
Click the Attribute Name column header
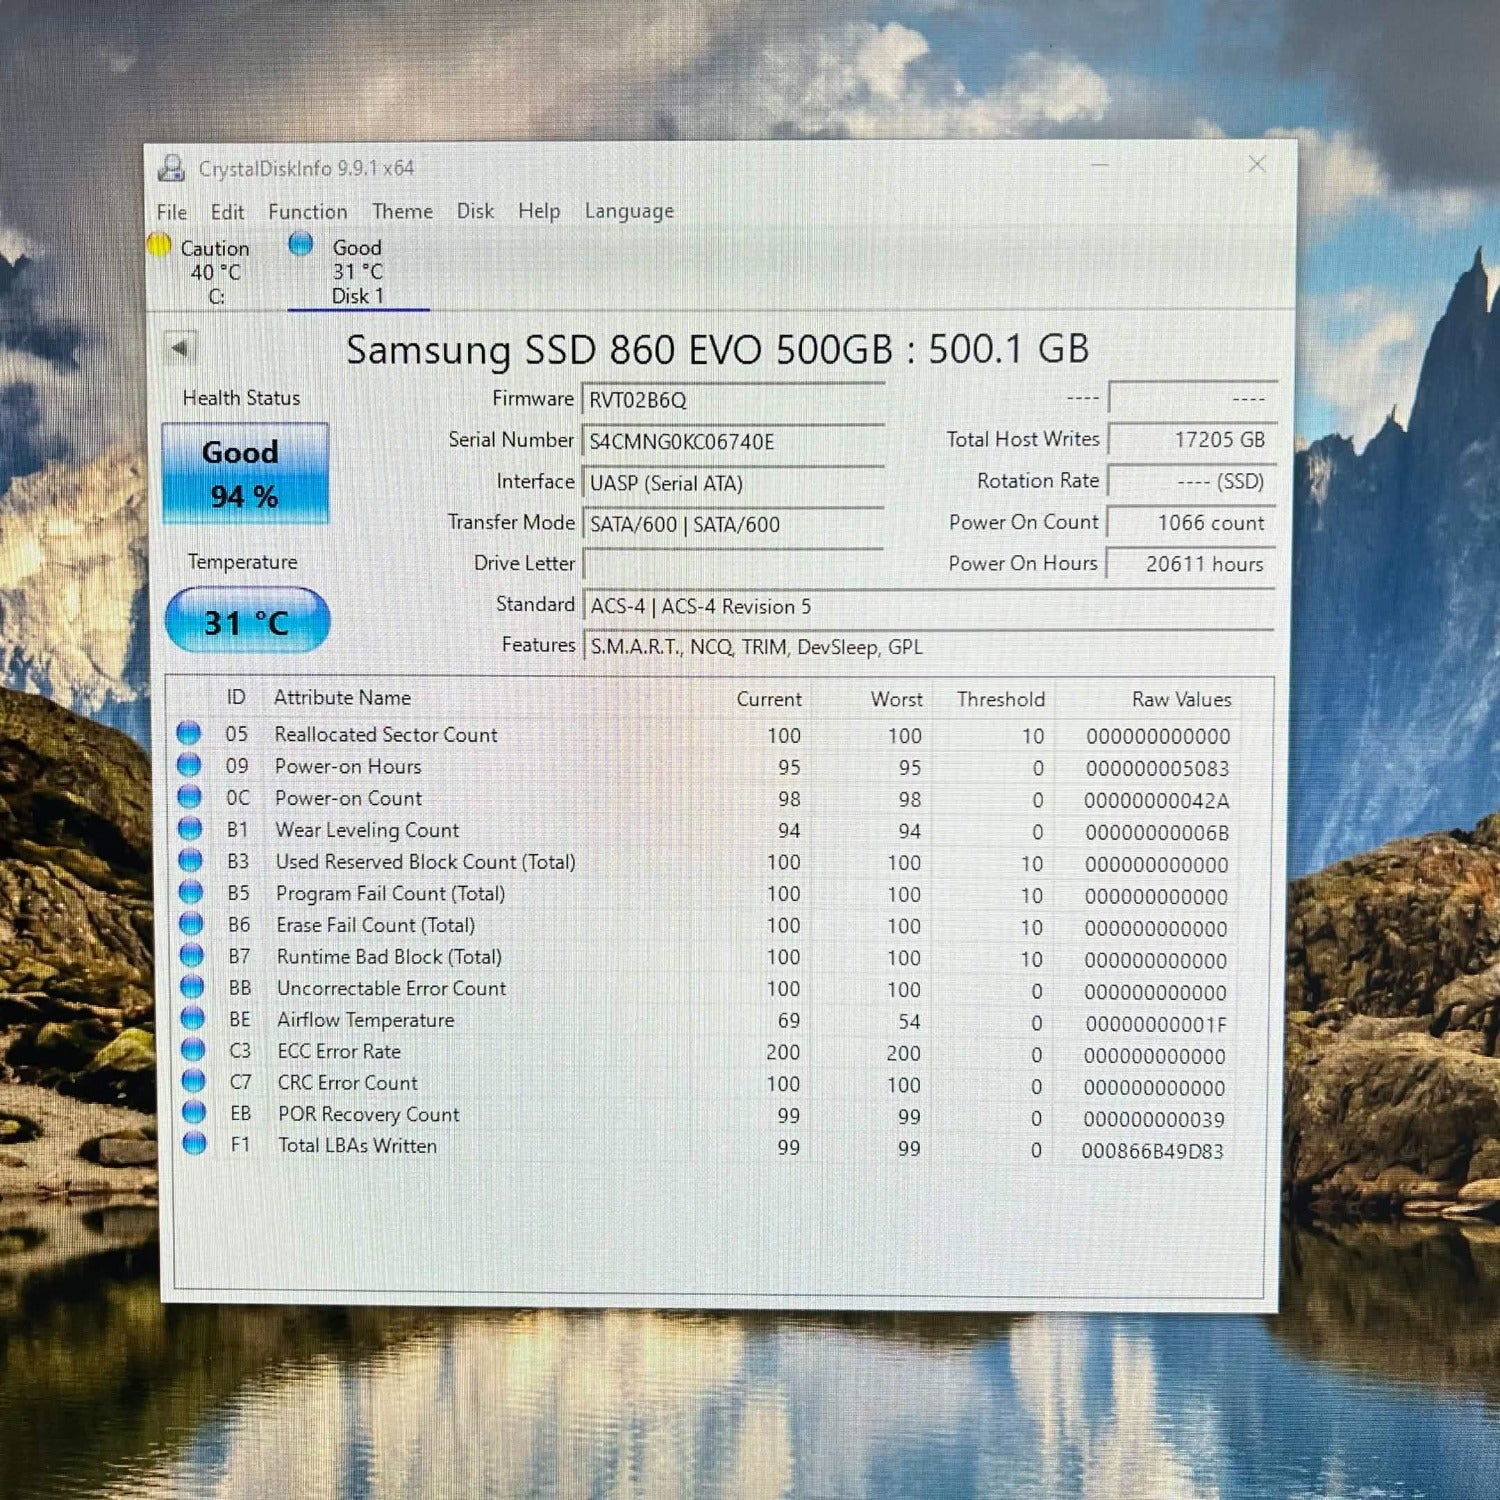click(342, 698)
